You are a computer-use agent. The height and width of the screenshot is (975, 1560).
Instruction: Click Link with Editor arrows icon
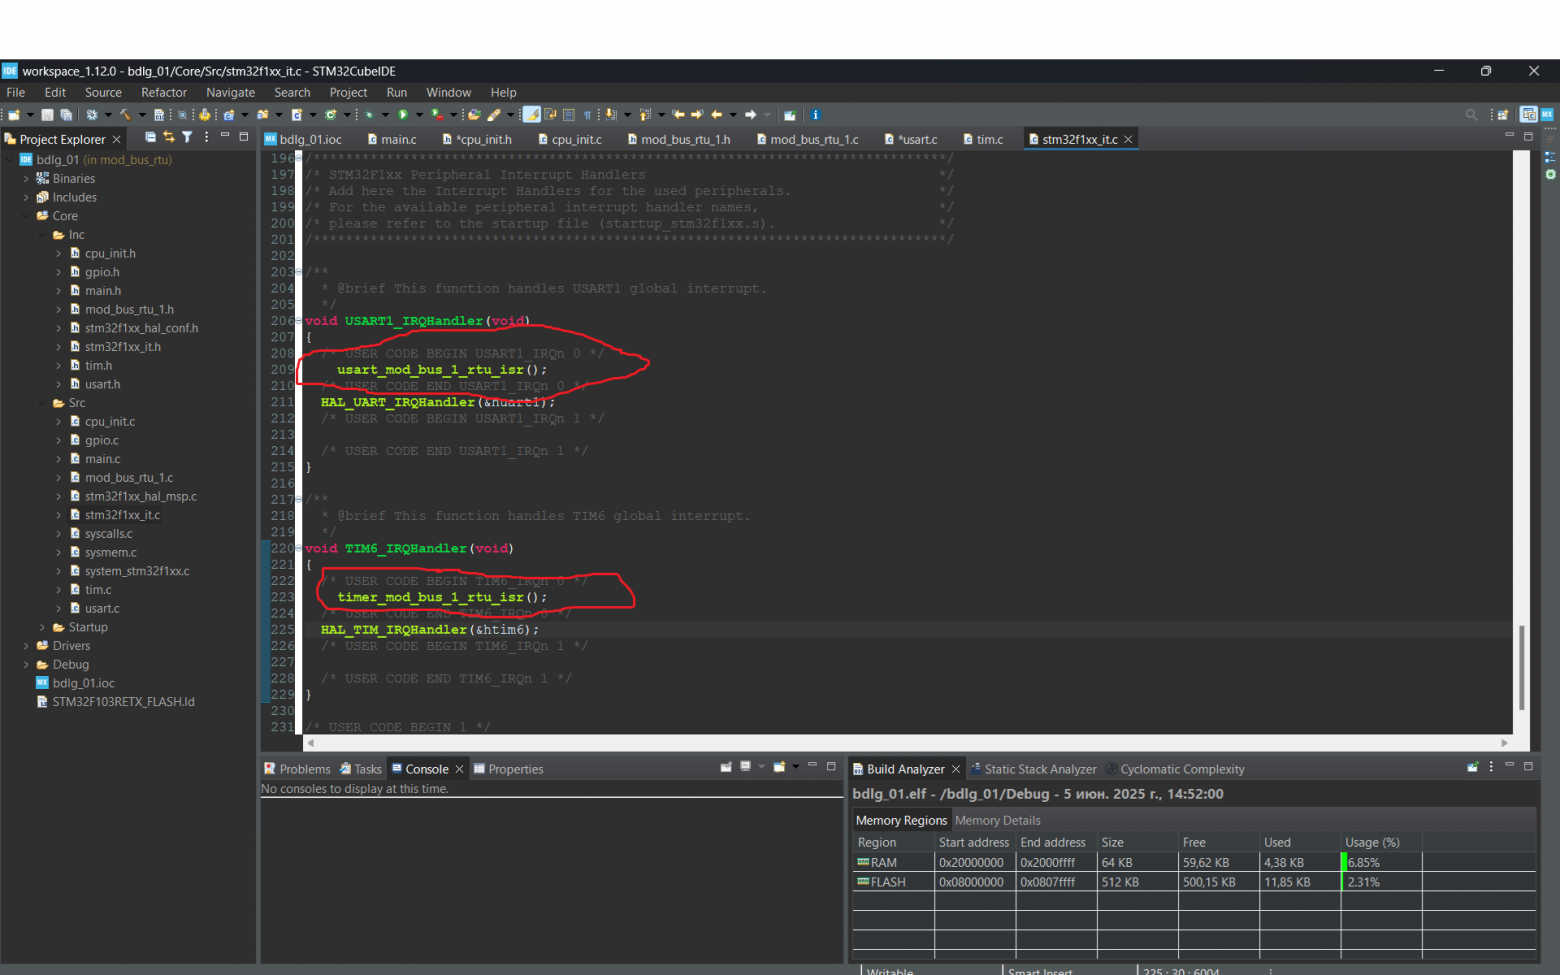click(168, 137)
